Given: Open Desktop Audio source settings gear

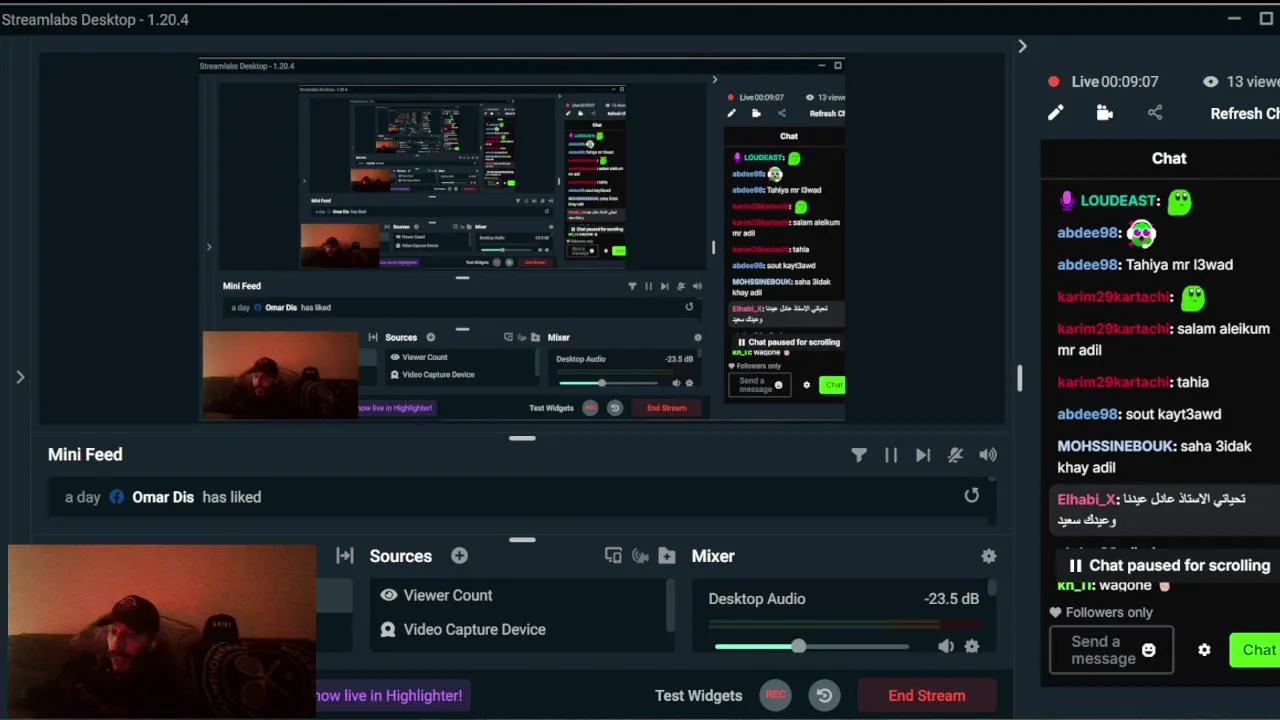Looking at the screenshot, I should [972, 646].
